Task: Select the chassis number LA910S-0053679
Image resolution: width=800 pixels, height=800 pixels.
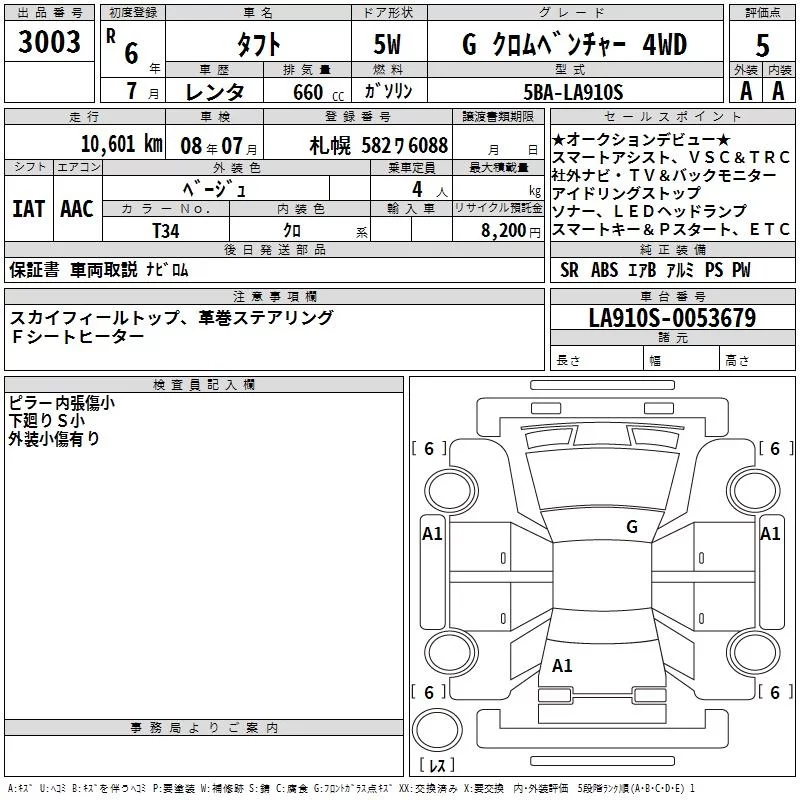Action: pos(672,318)
